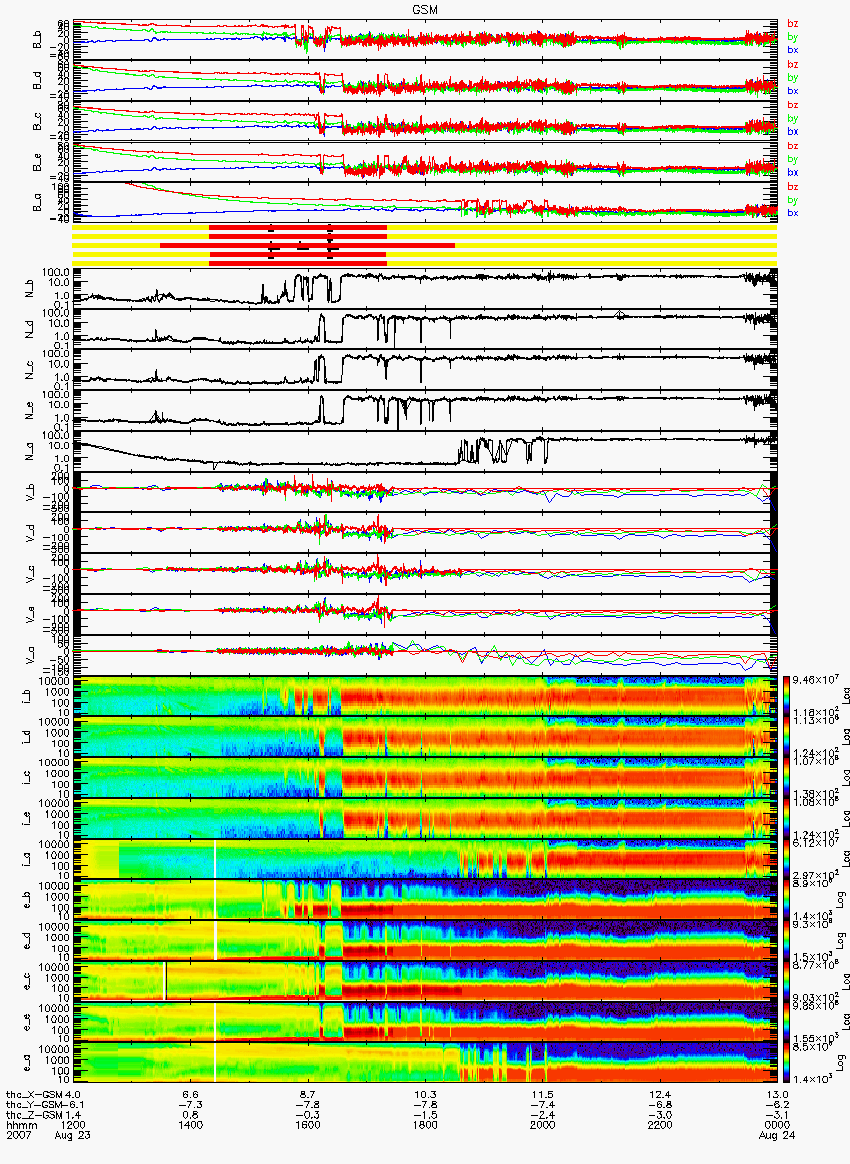The image size is (850, 1164).
Task: Click the i_a ion spectrogram label
Action: tap(27, 860)
